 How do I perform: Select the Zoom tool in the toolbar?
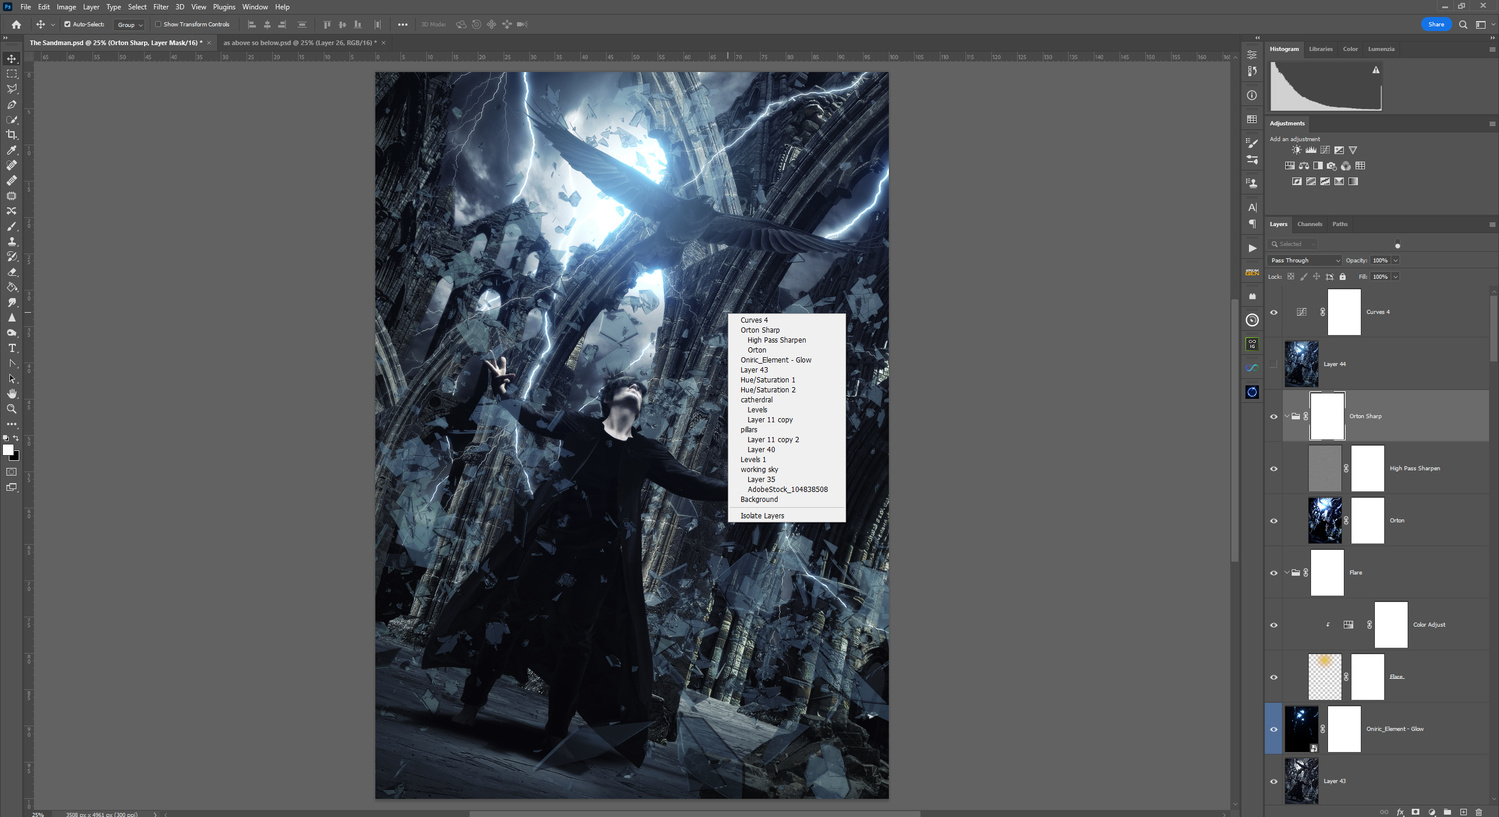(12, 409)
